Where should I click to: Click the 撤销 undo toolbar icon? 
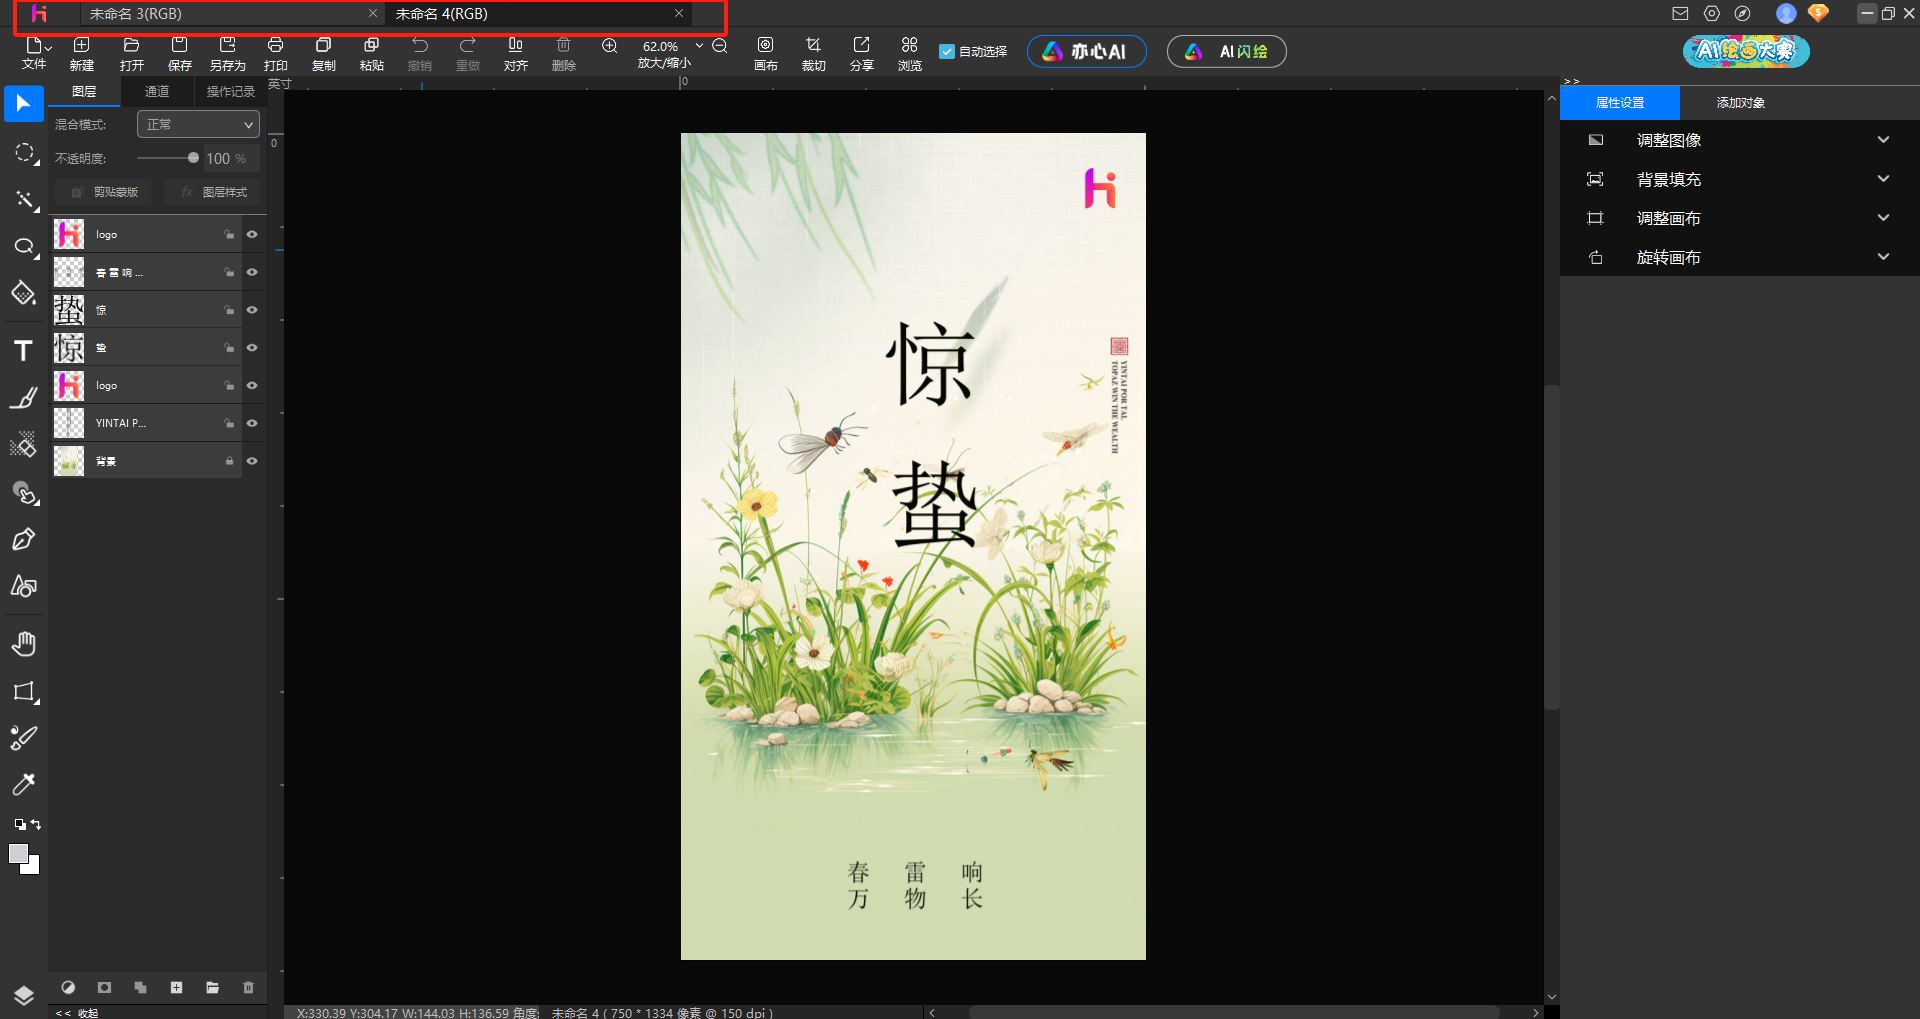420,51
